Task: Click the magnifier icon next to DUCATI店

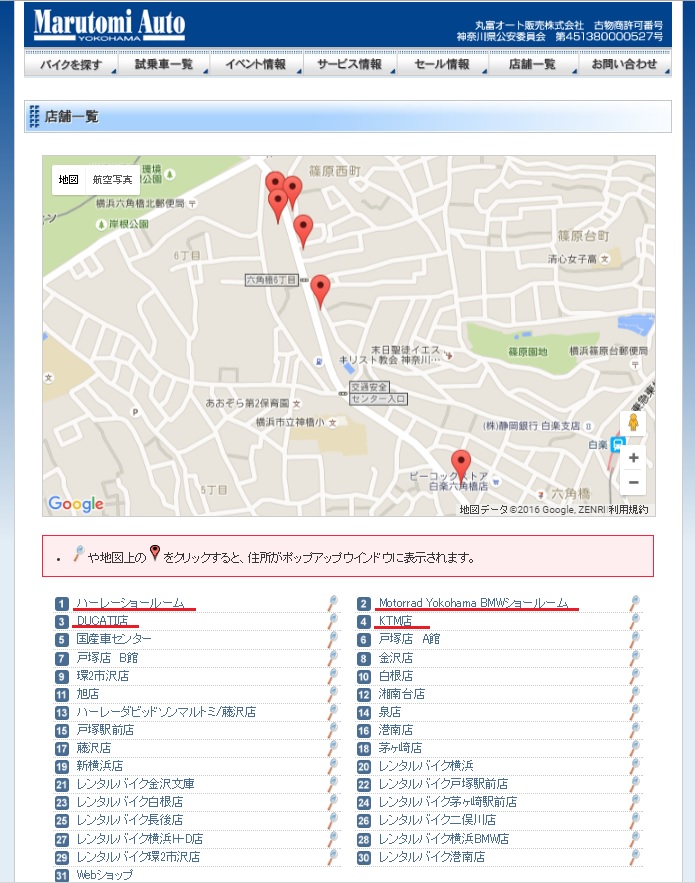Action: tap(333, 621)
